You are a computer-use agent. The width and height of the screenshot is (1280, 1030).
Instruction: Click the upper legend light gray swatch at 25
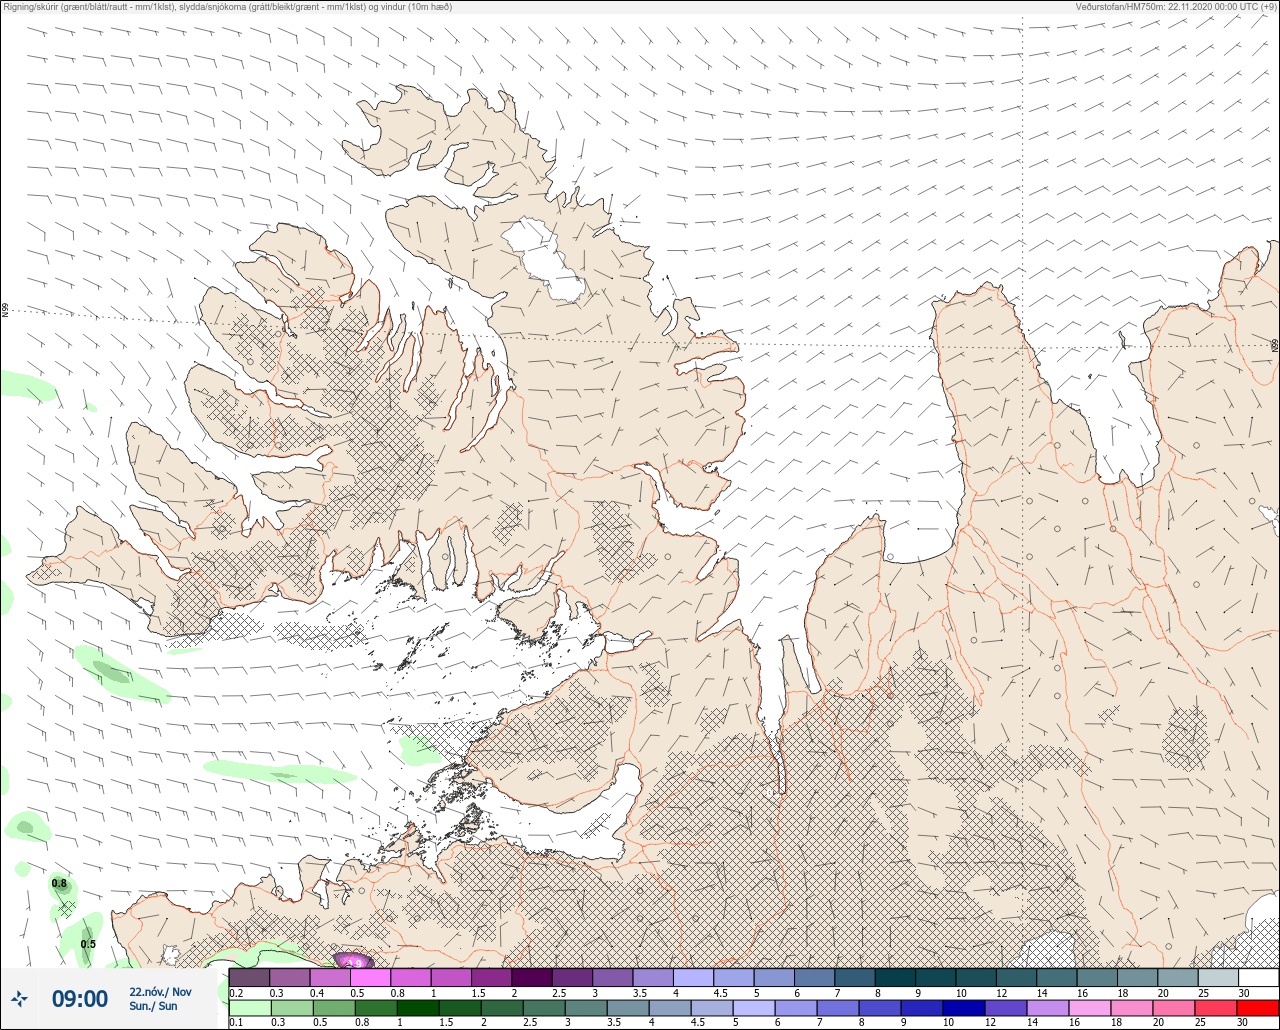coord(1218,977)
